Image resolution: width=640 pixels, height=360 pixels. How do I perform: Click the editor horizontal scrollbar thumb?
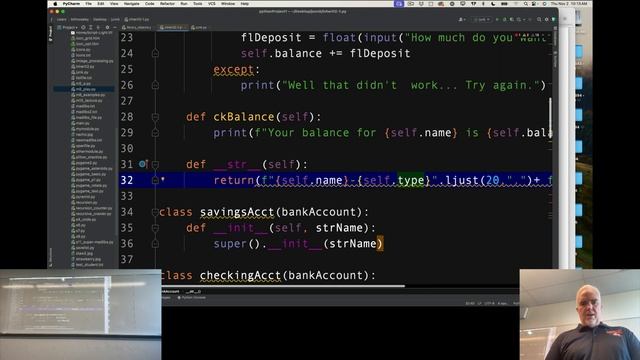coord(283,286)
